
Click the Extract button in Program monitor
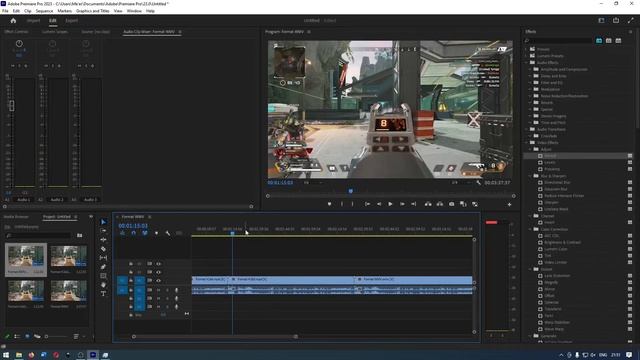440,204
